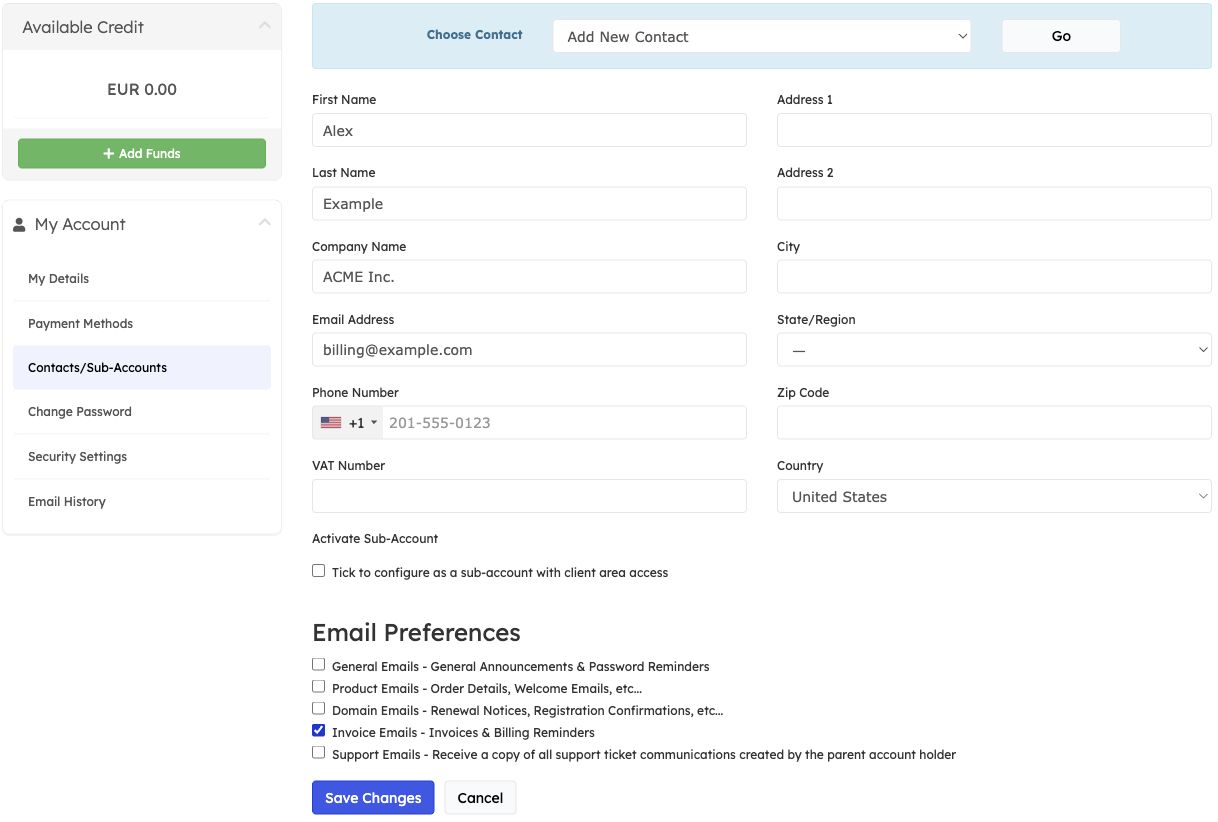Enable Domain Emails preference

(319, 708)
